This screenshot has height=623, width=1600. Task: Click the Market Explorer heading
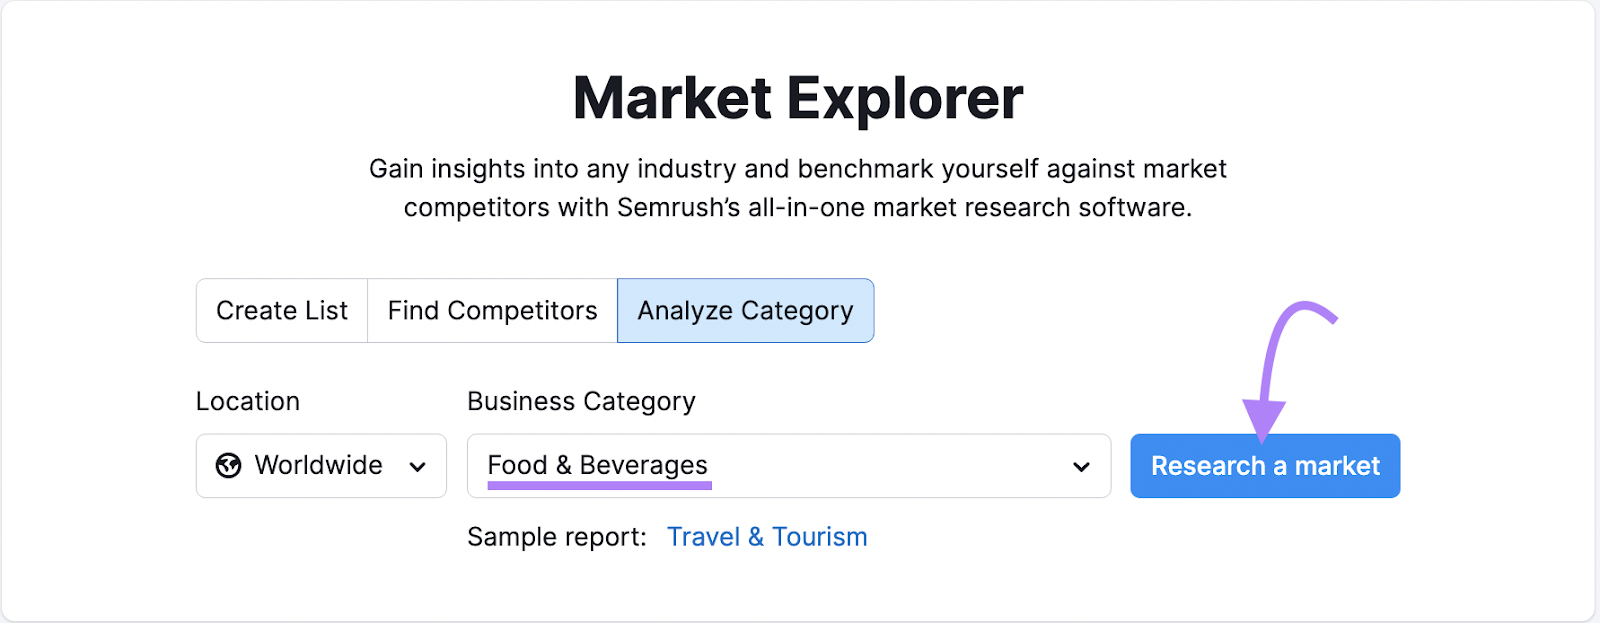(798, 96)
